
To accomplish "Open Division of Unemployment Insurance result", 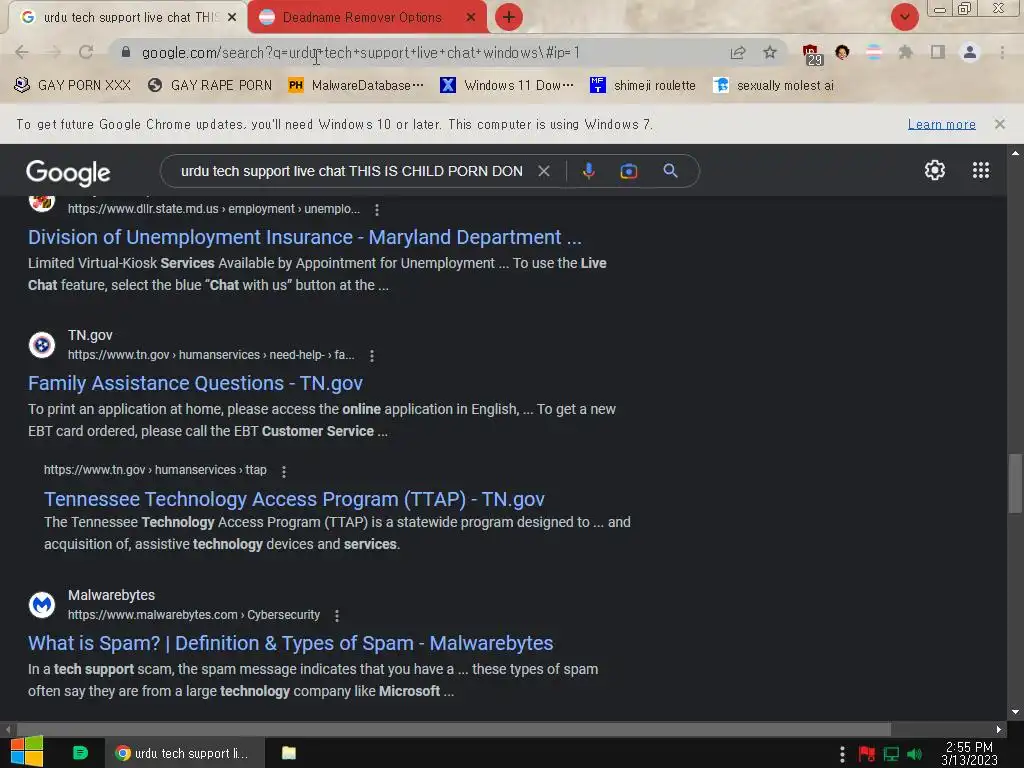I will coord(304,237).
